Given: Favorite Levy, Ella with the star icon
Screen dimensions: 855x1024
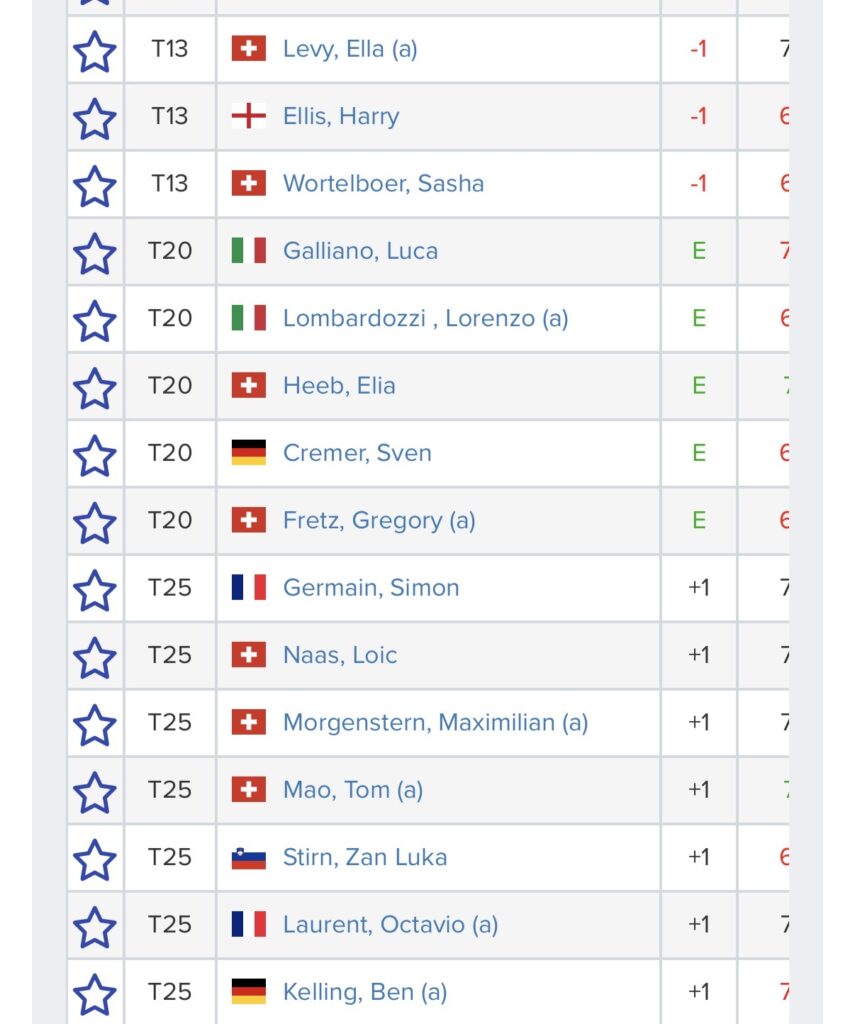Looking at the screenshot, I should coord(95,51).
